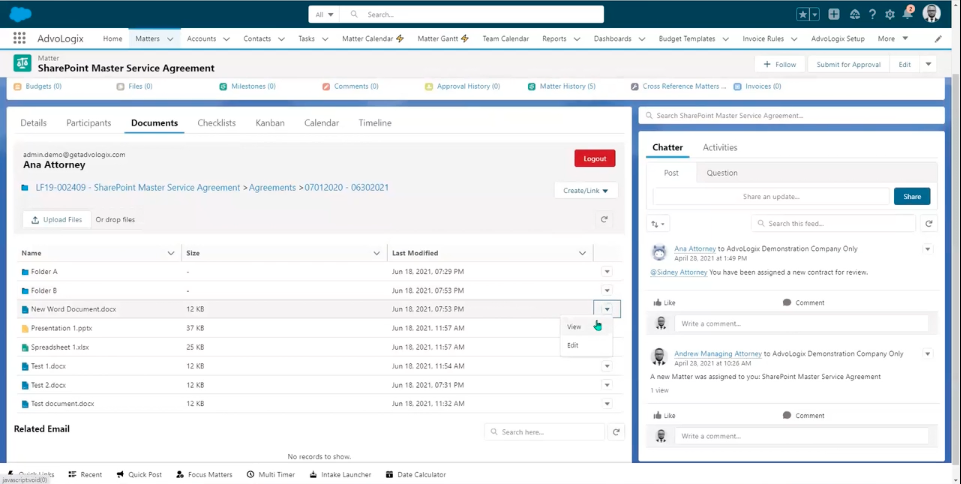The height and width of the screenshot is (484, 961).
Task: Click the Submit for Approval button
Action: [848, 64]
